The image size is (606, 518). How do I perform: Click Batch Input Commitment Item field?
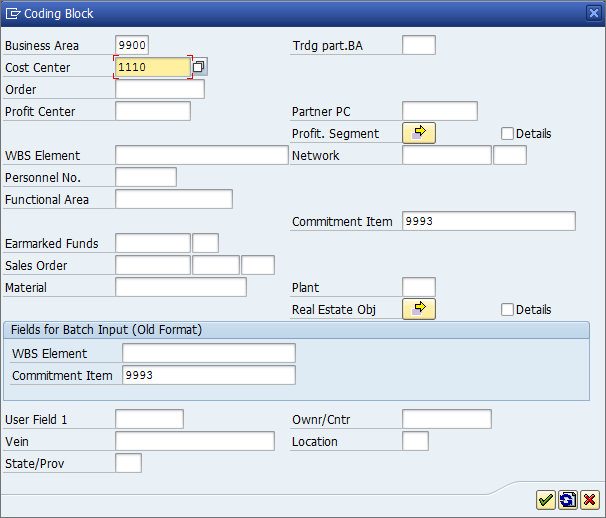[209, 375]
